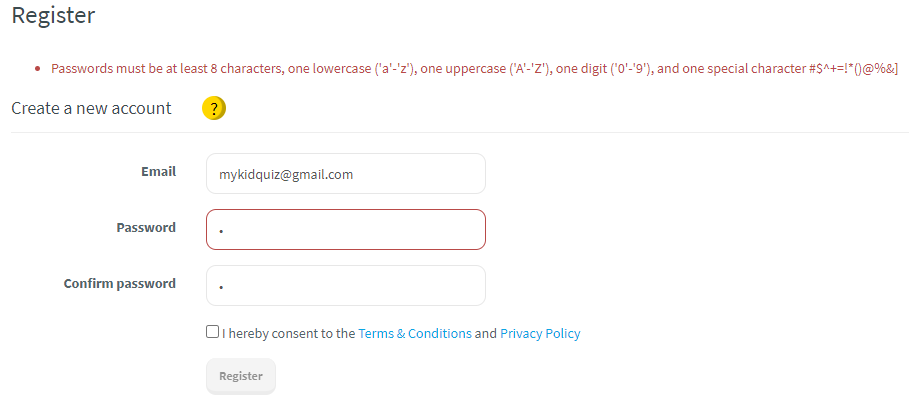Click the Confirm password label

click(x=119, y=283)
